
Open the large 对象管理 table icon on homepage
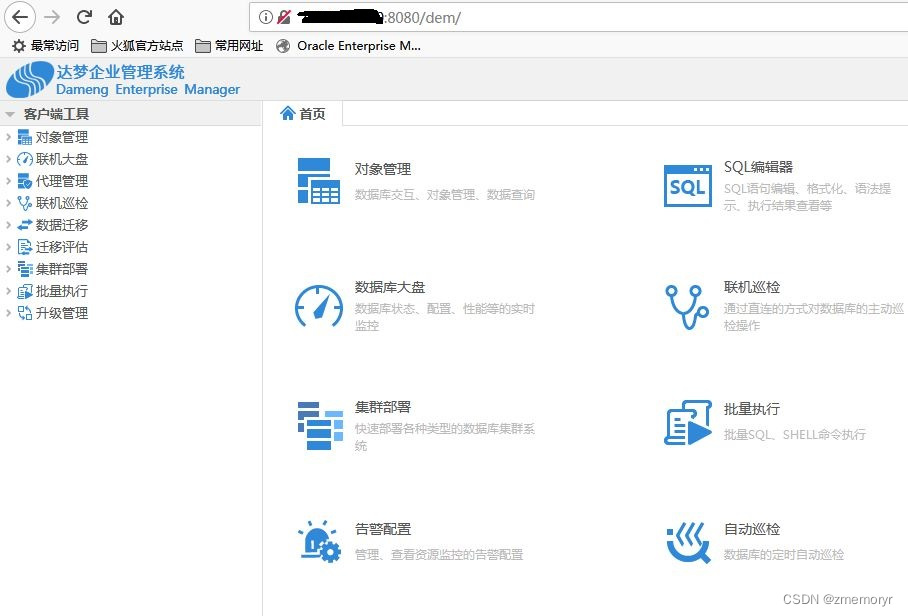pyautogui.click(x=318, y=181)
